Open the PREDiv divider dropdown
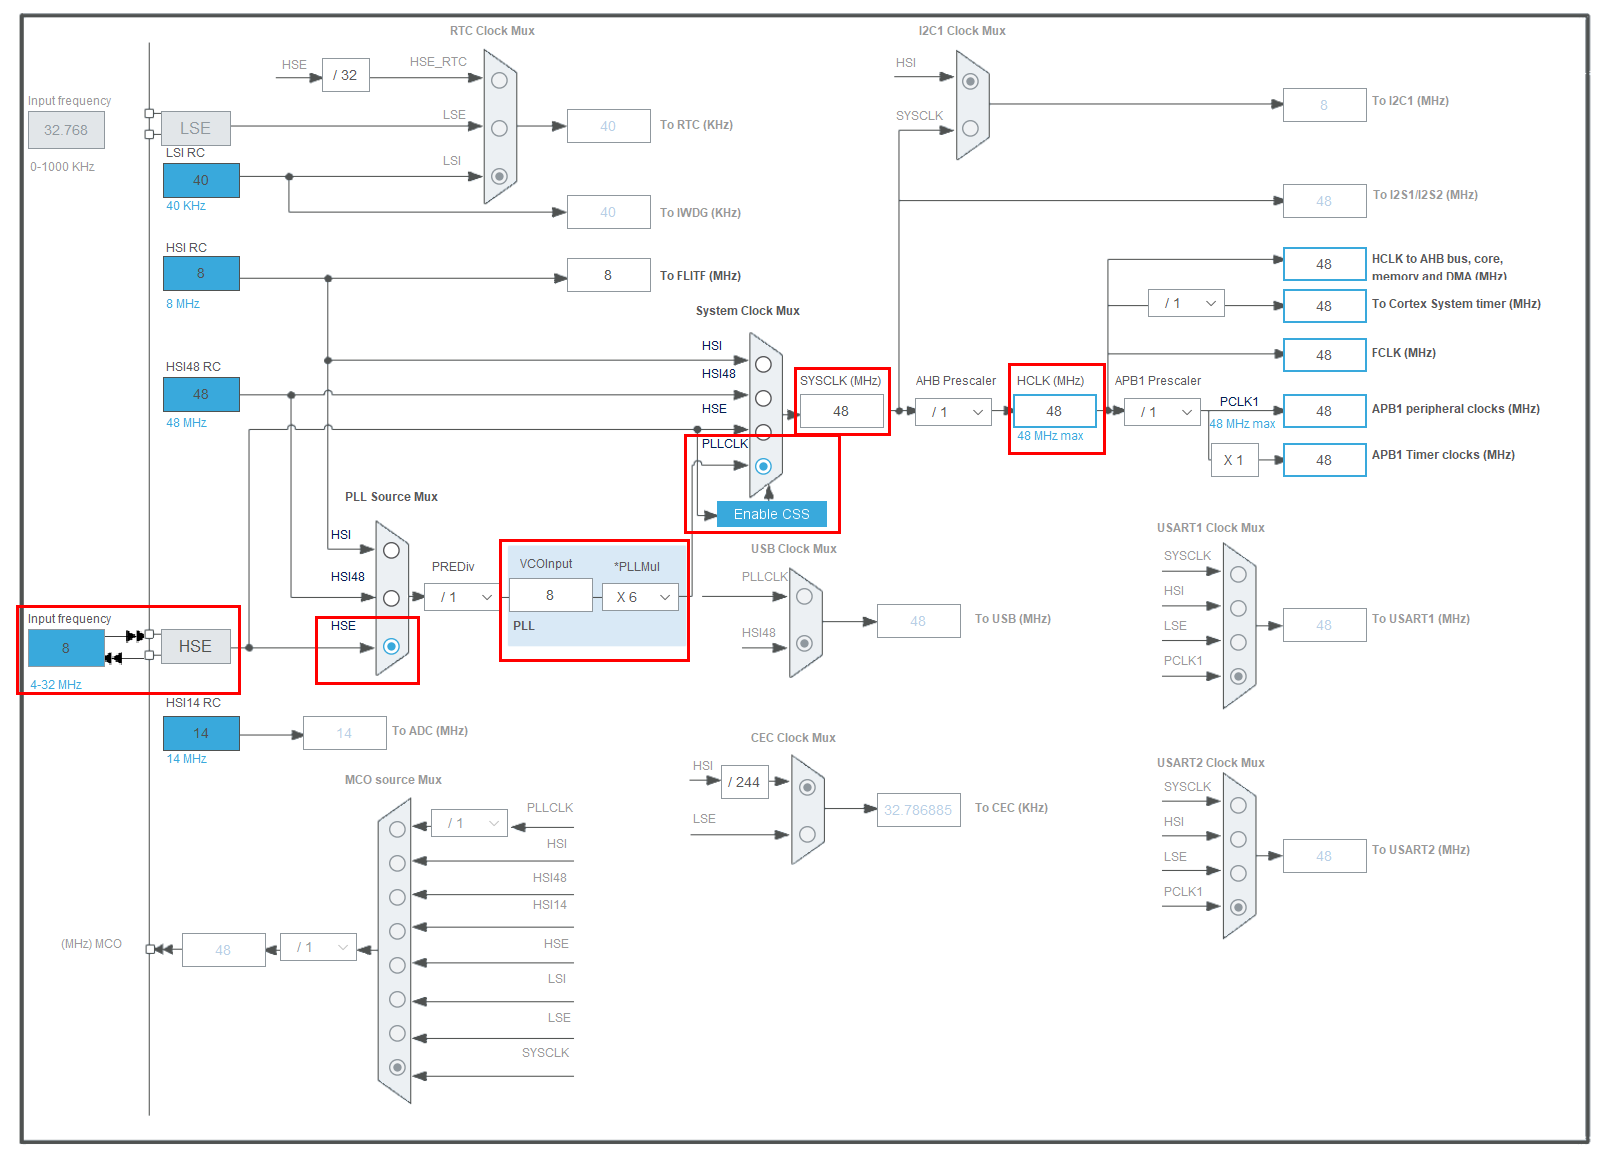1614x1161 pixels. click(x=459, y=597)
